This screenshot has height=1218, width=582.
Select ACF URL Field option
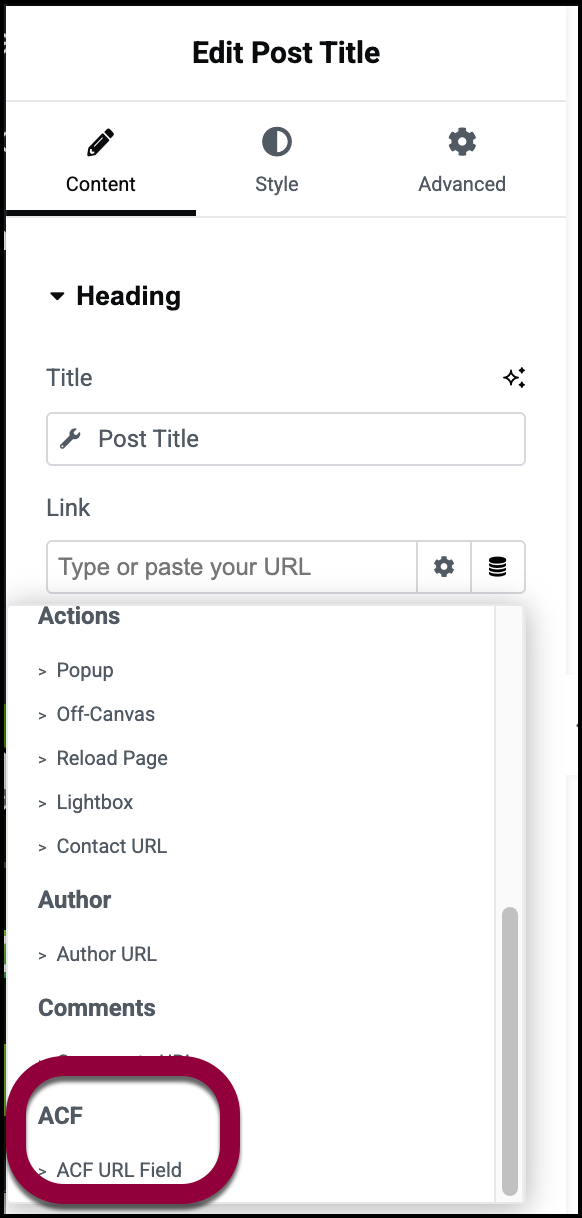coord(119,1170)
